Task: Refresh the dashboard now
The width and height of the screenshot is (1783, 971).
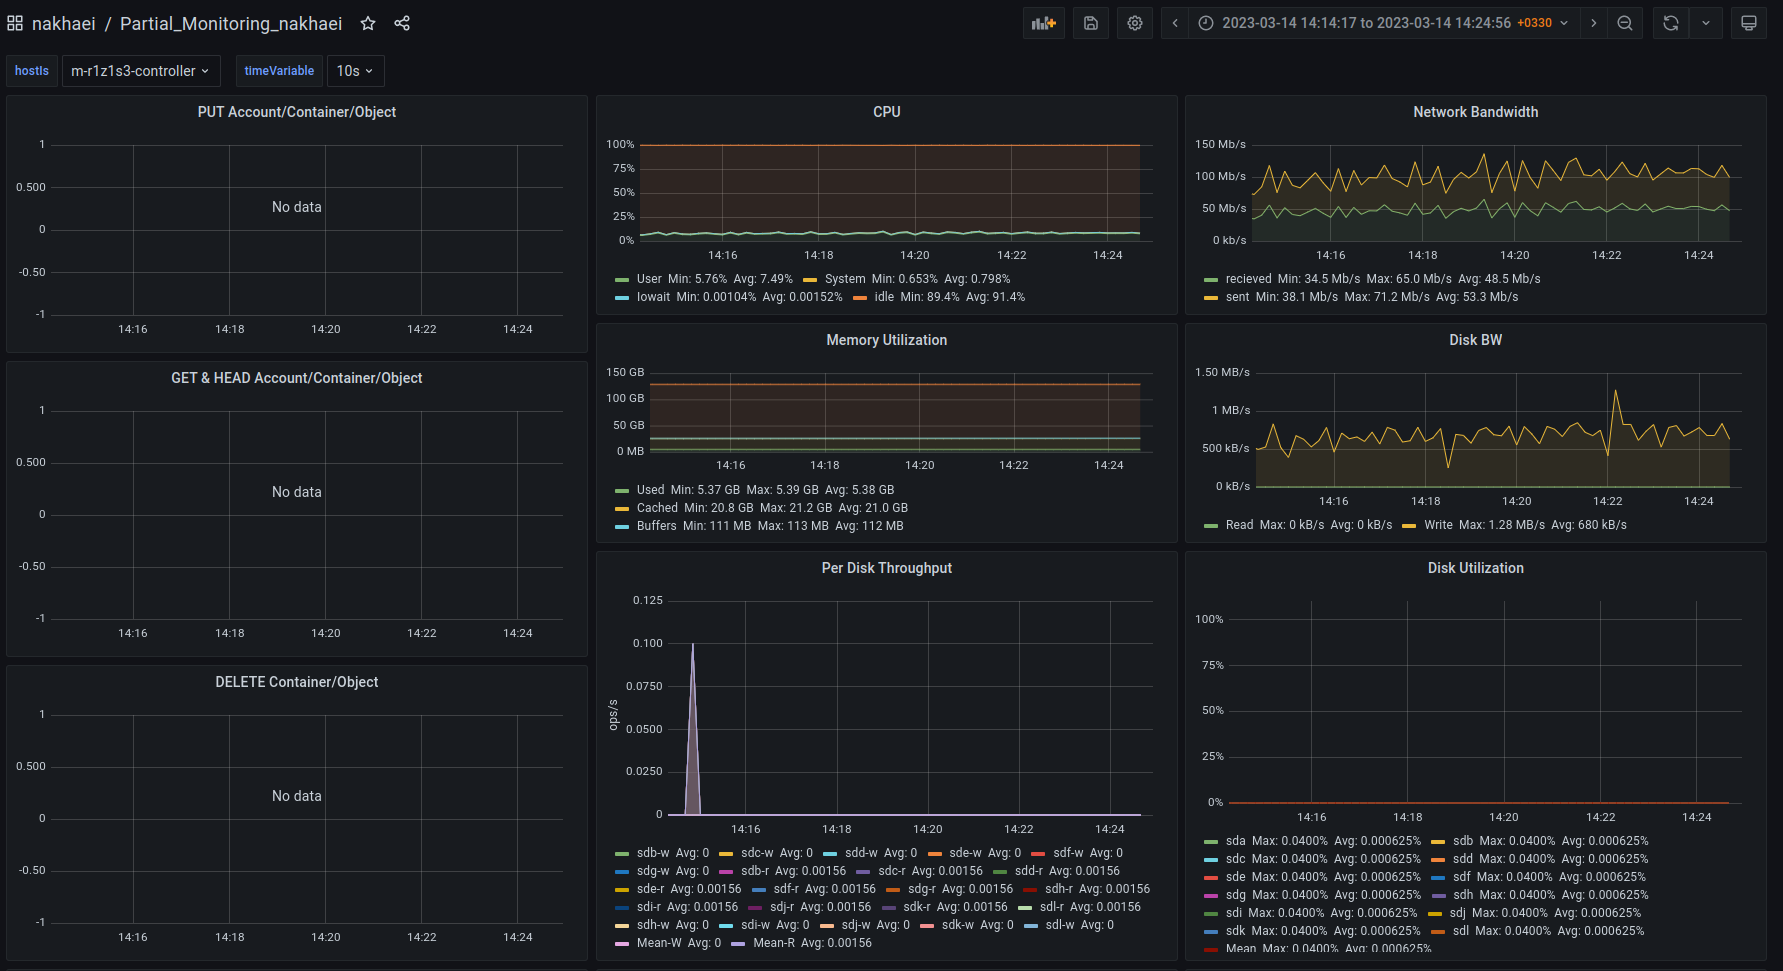Action: coord(1671,23)
